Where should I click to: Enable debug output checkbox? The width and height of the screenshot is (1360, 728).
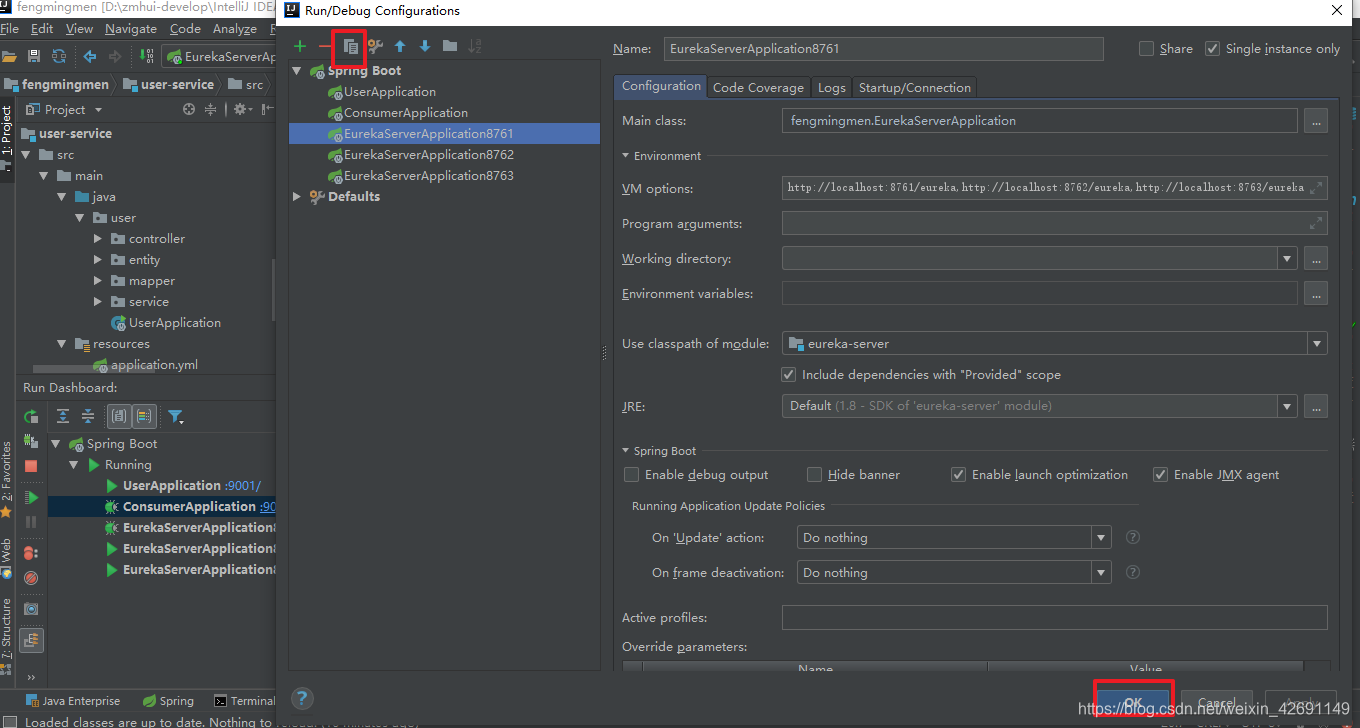[x=631, y=475]
